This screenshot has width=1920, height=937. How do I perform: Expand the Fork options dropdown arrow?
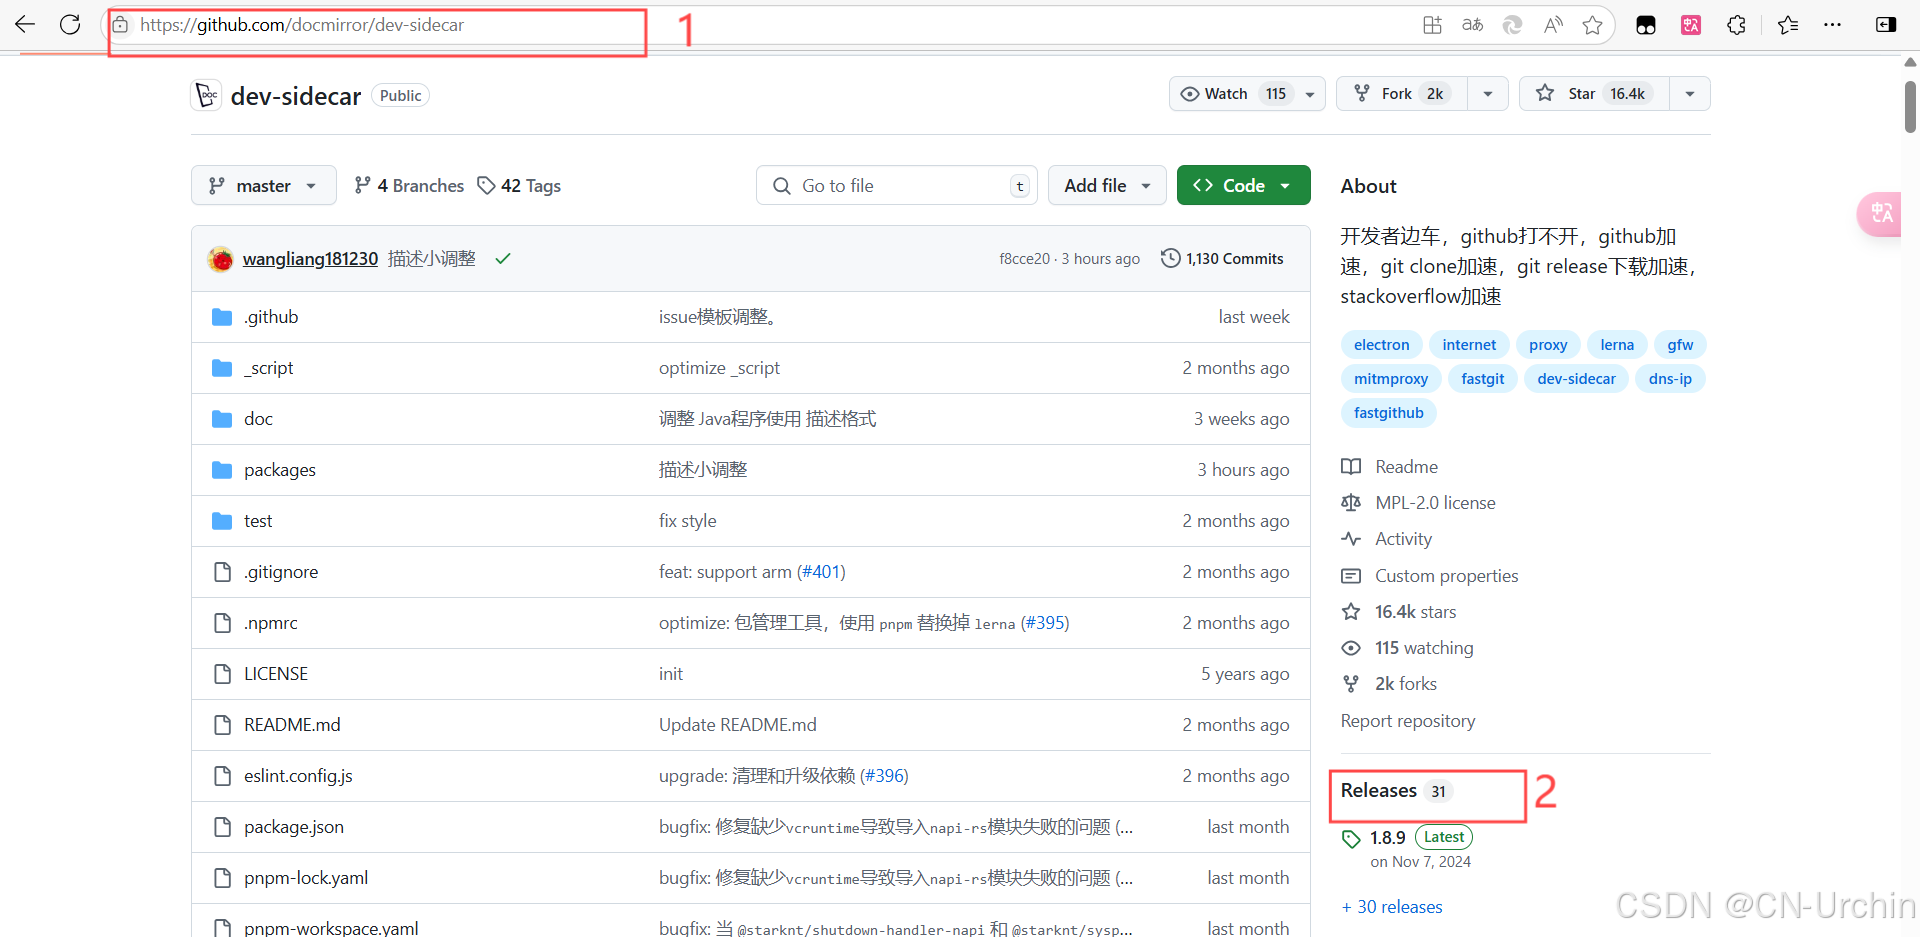tap(1488, 94)
